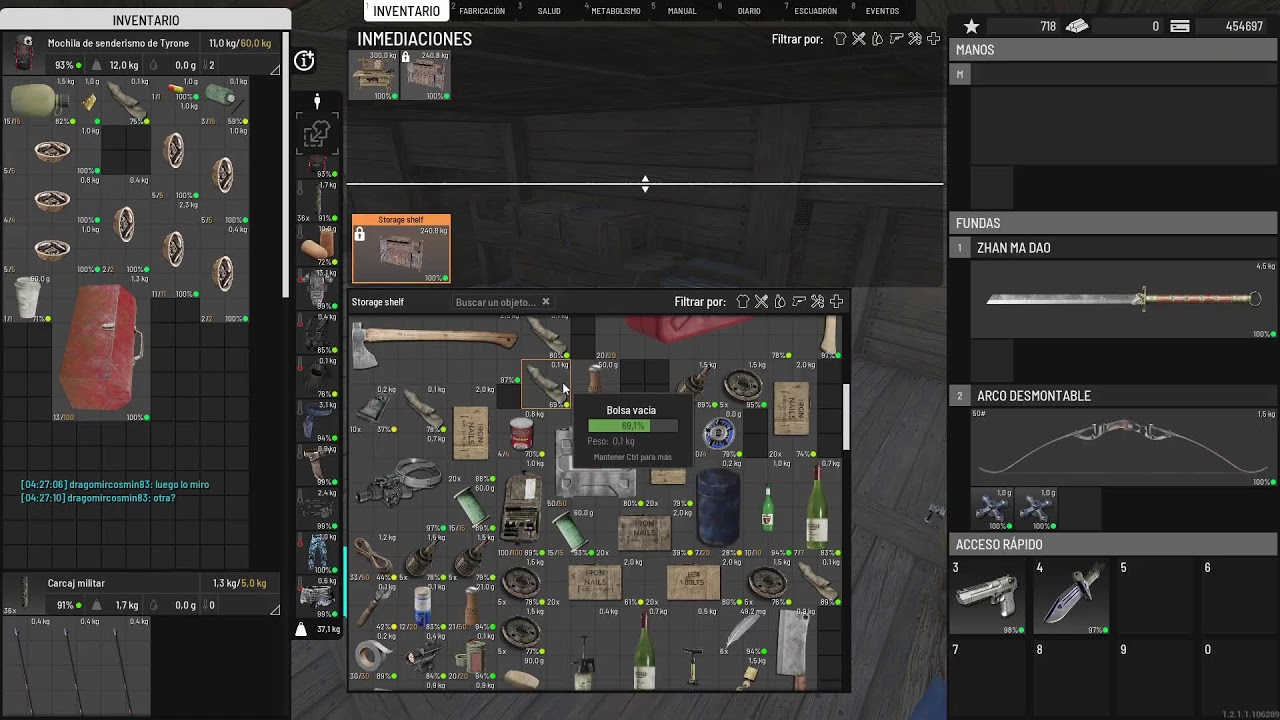Click the Manos hand slot M
Image resolution: width=1280 pixels, height=720 pixels.
point(960,74)
